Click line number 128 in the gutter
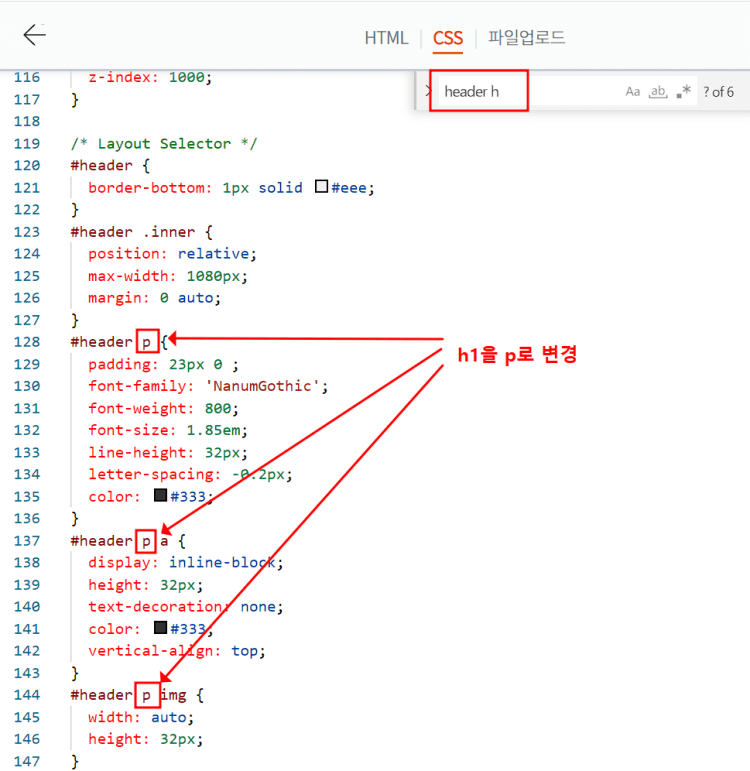The height and width of the screenshot is (771, 750). [x=27, y=342]
